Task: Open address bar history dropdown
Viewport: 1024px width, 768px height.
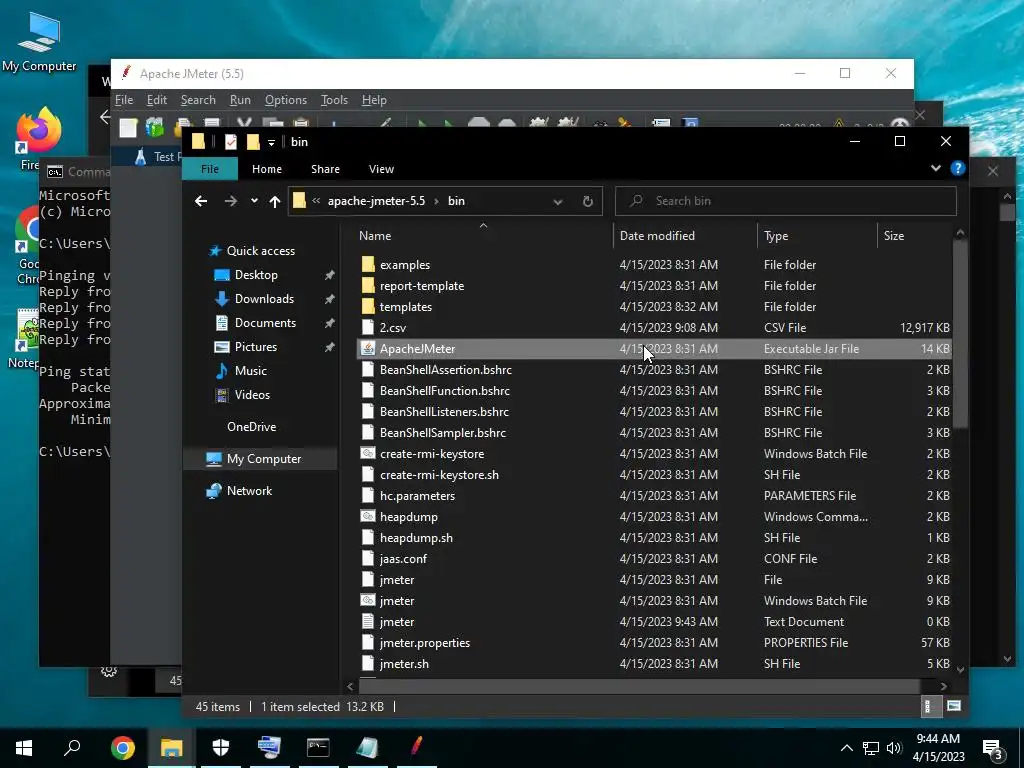Action: click(x=558, y=202)
